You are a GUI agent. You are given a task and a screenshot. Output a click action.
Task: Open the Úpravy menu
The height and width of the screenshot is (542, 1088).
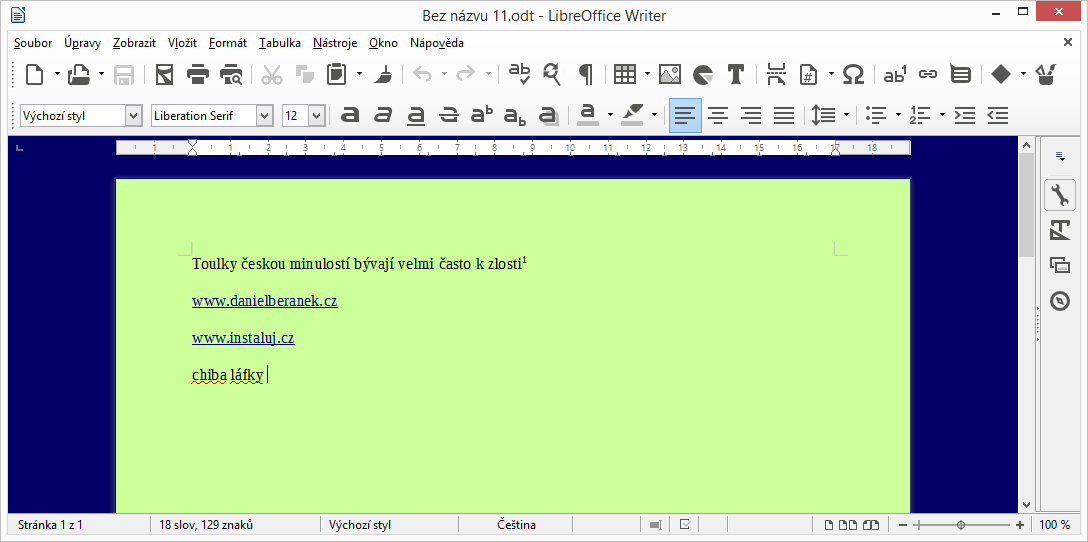point(83,43)
